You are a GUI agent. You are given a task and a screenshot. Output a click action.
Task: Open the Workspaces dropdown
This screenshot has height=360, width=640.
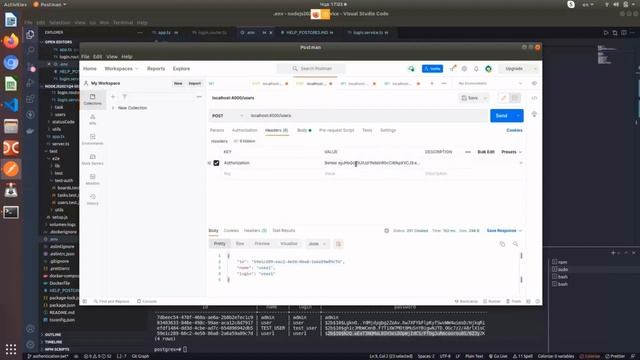(x=121, y=69)
